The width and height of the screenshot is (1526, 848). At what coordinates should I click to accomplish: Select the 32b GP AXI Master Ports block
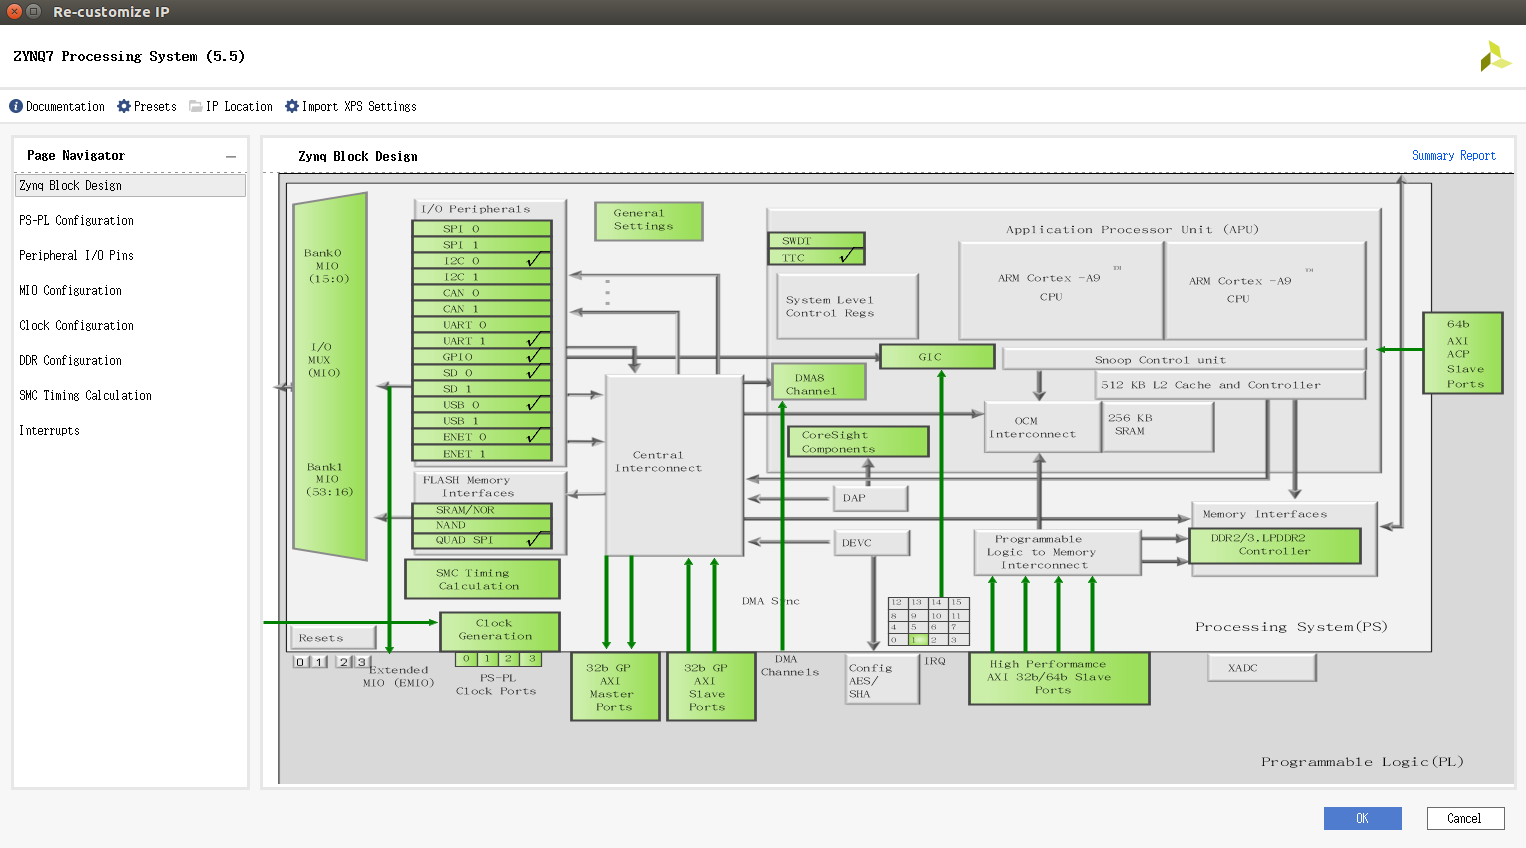coord(614,686)
